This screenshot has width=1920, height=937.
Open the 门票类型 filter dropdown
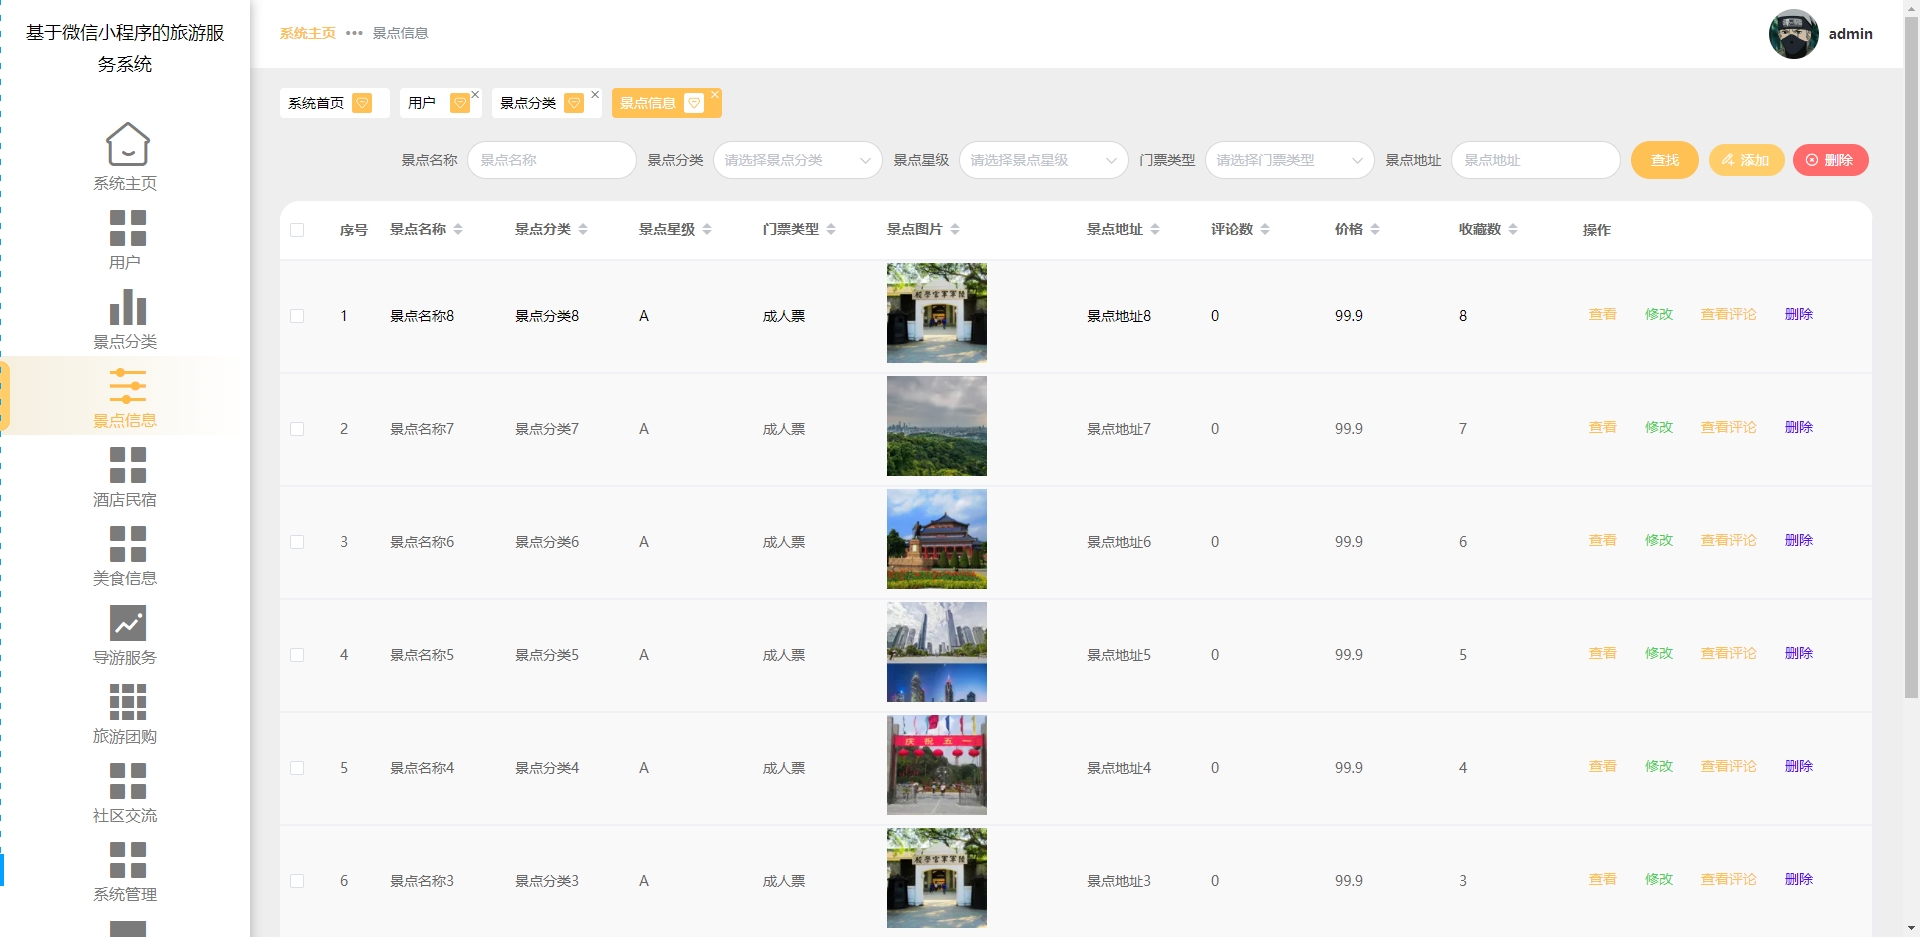(x=1290, y=160)
